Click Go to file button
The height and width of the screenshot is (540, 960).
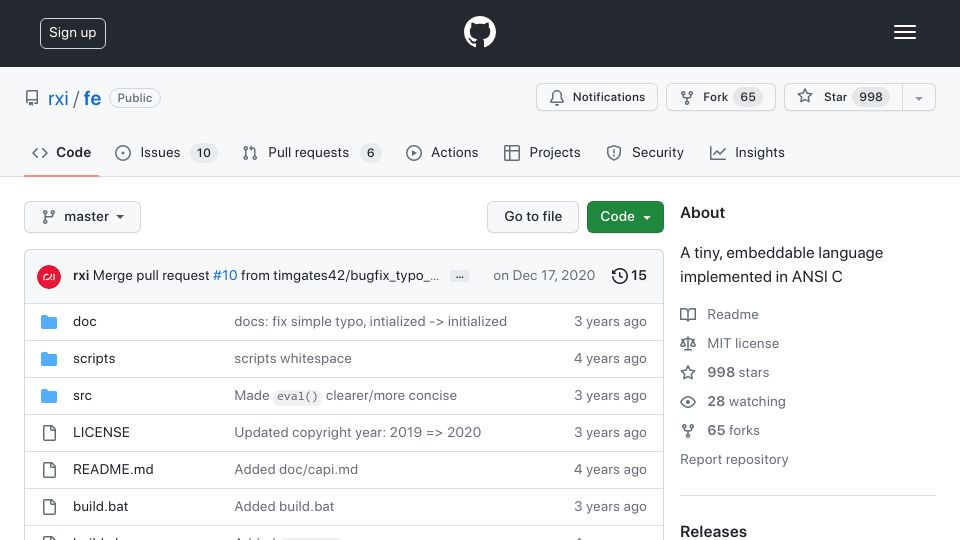click(x=533, y=217)
